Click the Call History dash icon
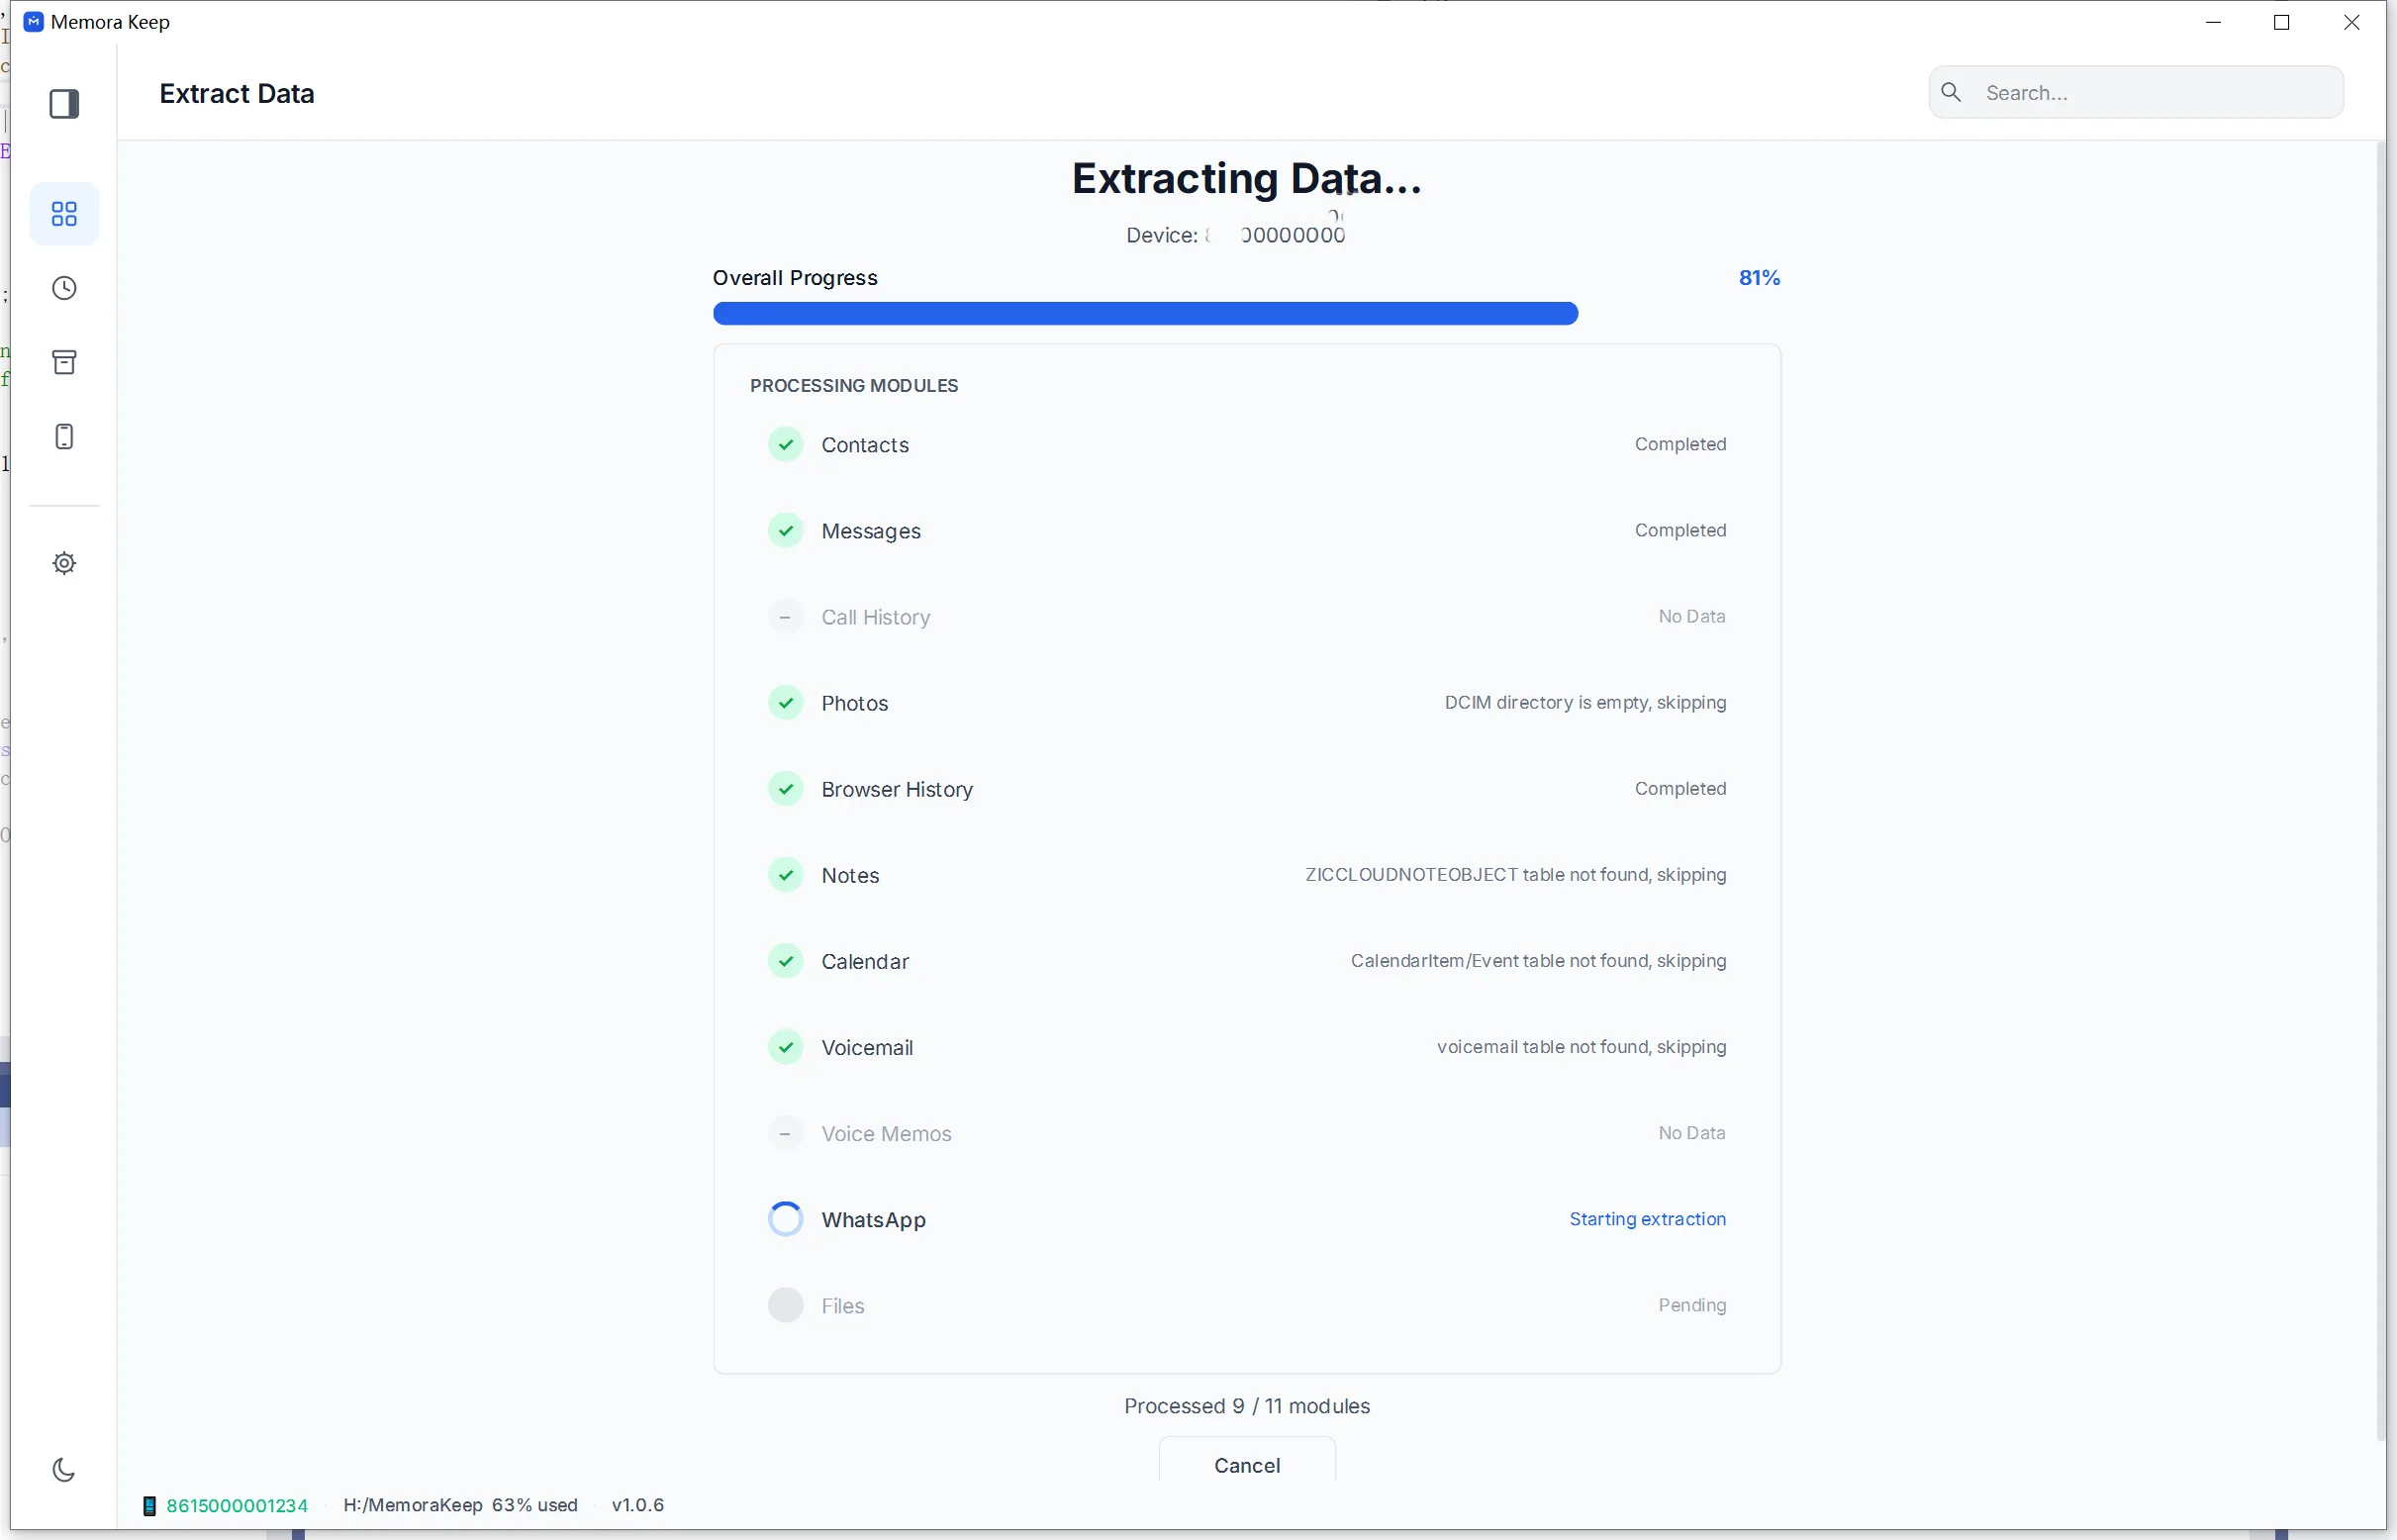The width and height of the screenshot is (2397, 1540). tap(786, 617)
